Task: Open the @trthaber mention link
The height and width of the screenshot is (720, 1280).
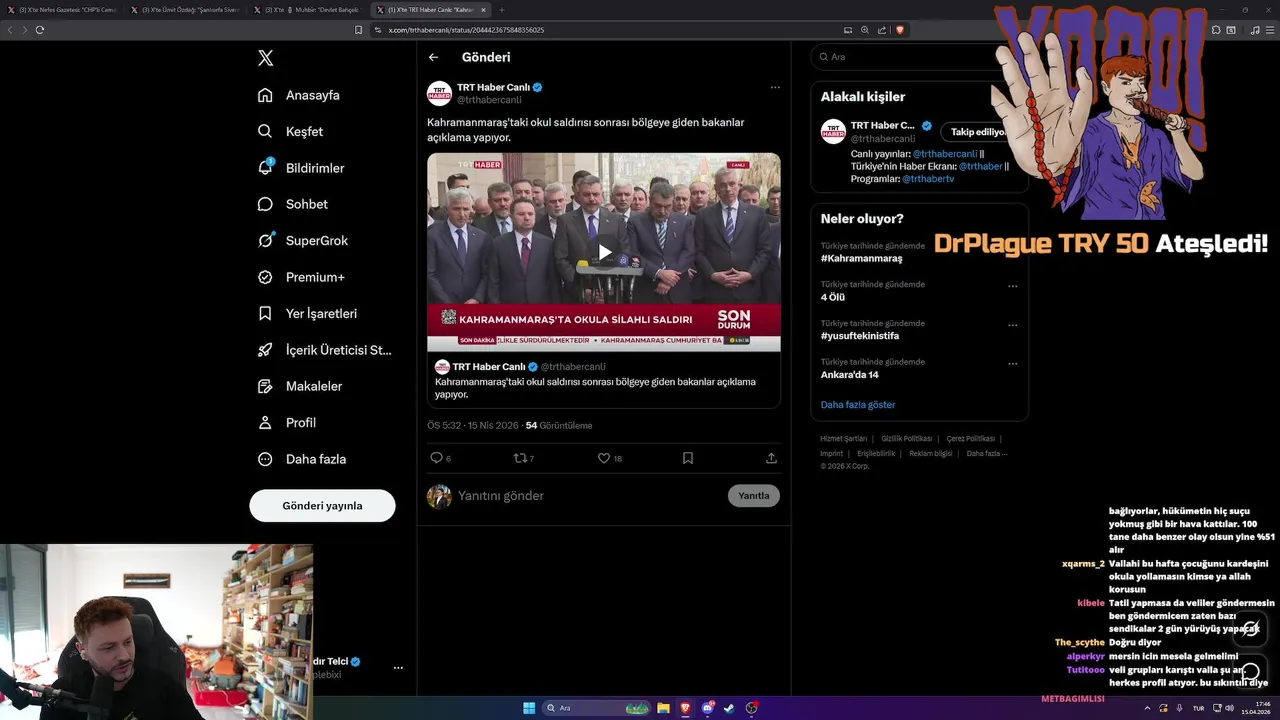Action: (x=980, y=166)
